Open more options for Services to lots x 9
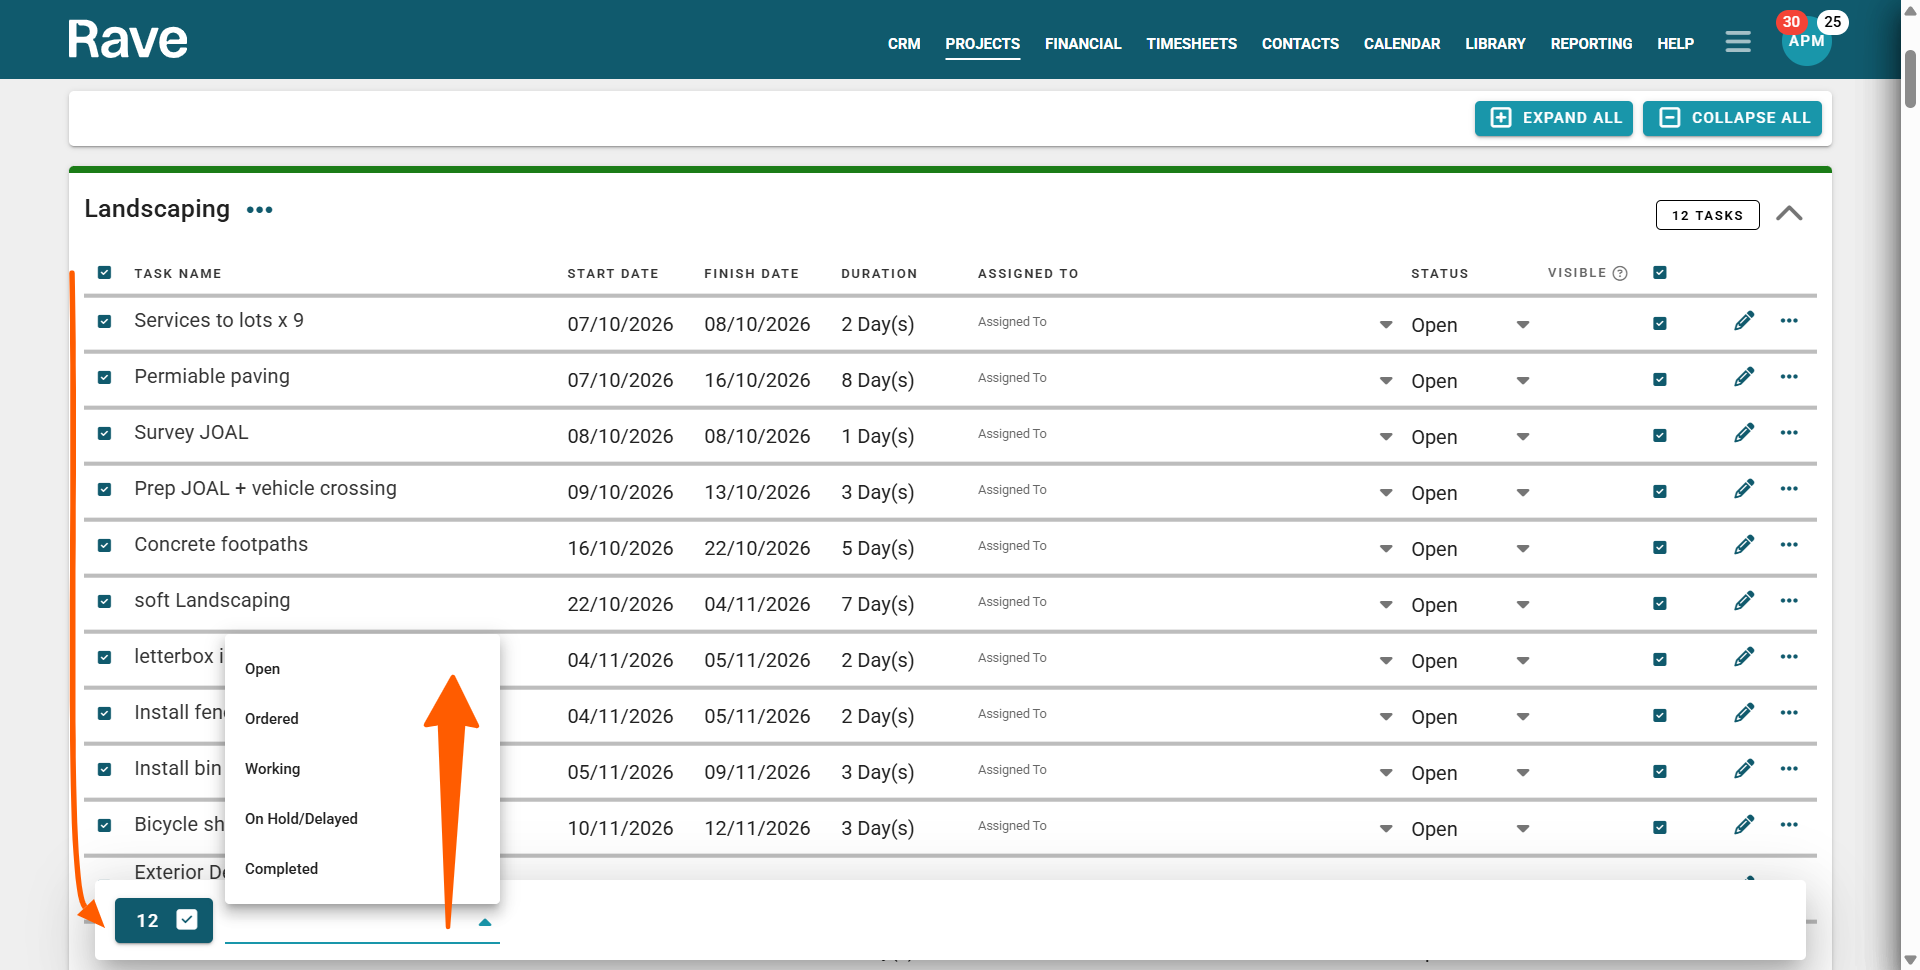Screen dimensions: 1920x970 [1789, 321]
